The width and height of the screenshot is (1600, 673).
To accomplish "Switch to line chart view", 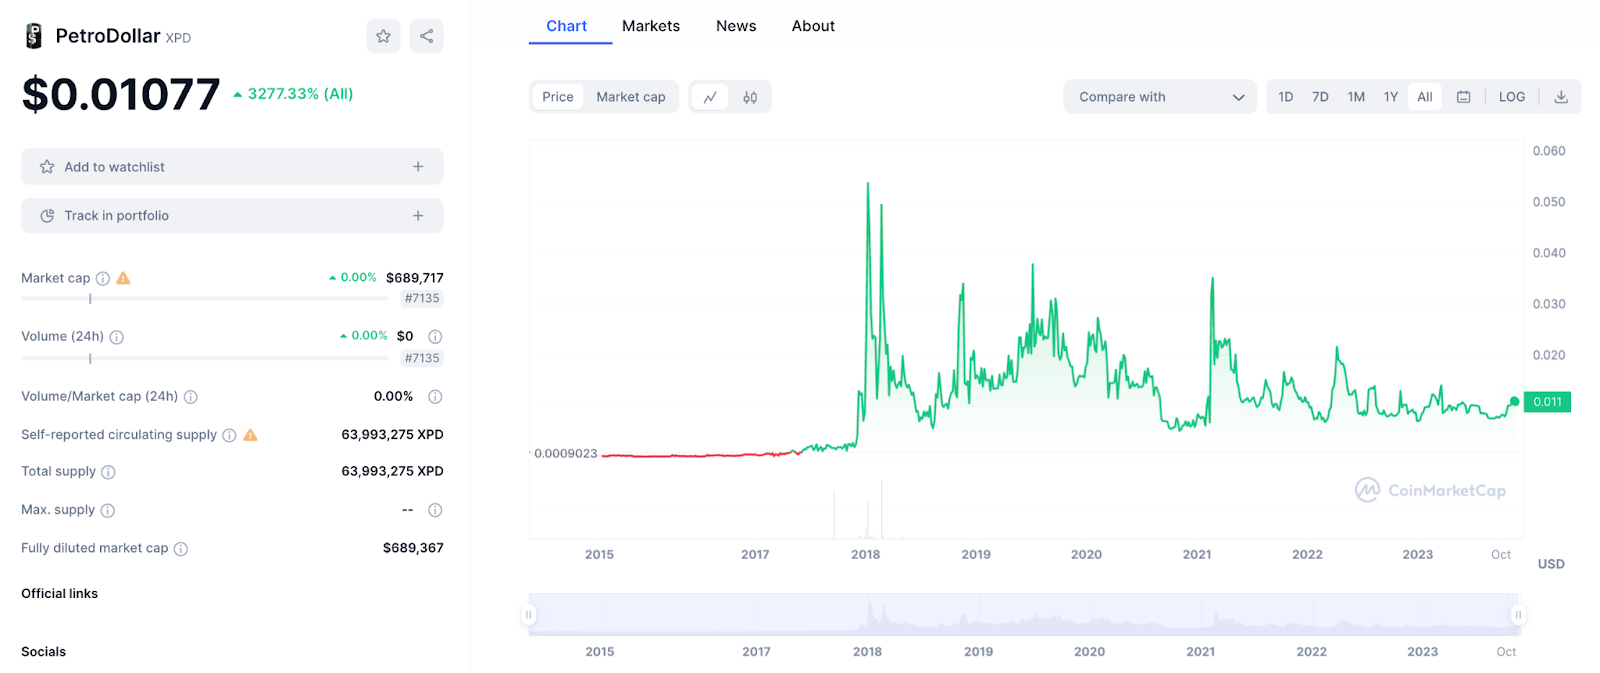I will (710, 97).
